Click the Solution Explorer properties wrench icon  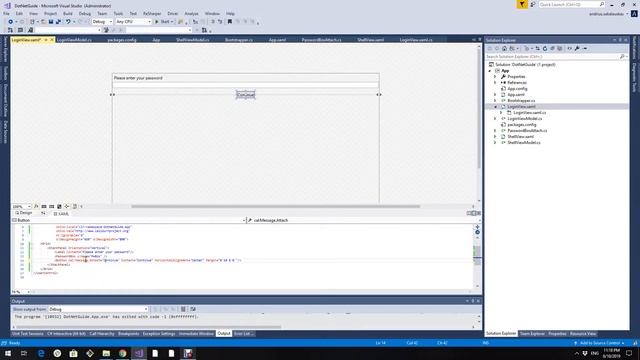577,48
